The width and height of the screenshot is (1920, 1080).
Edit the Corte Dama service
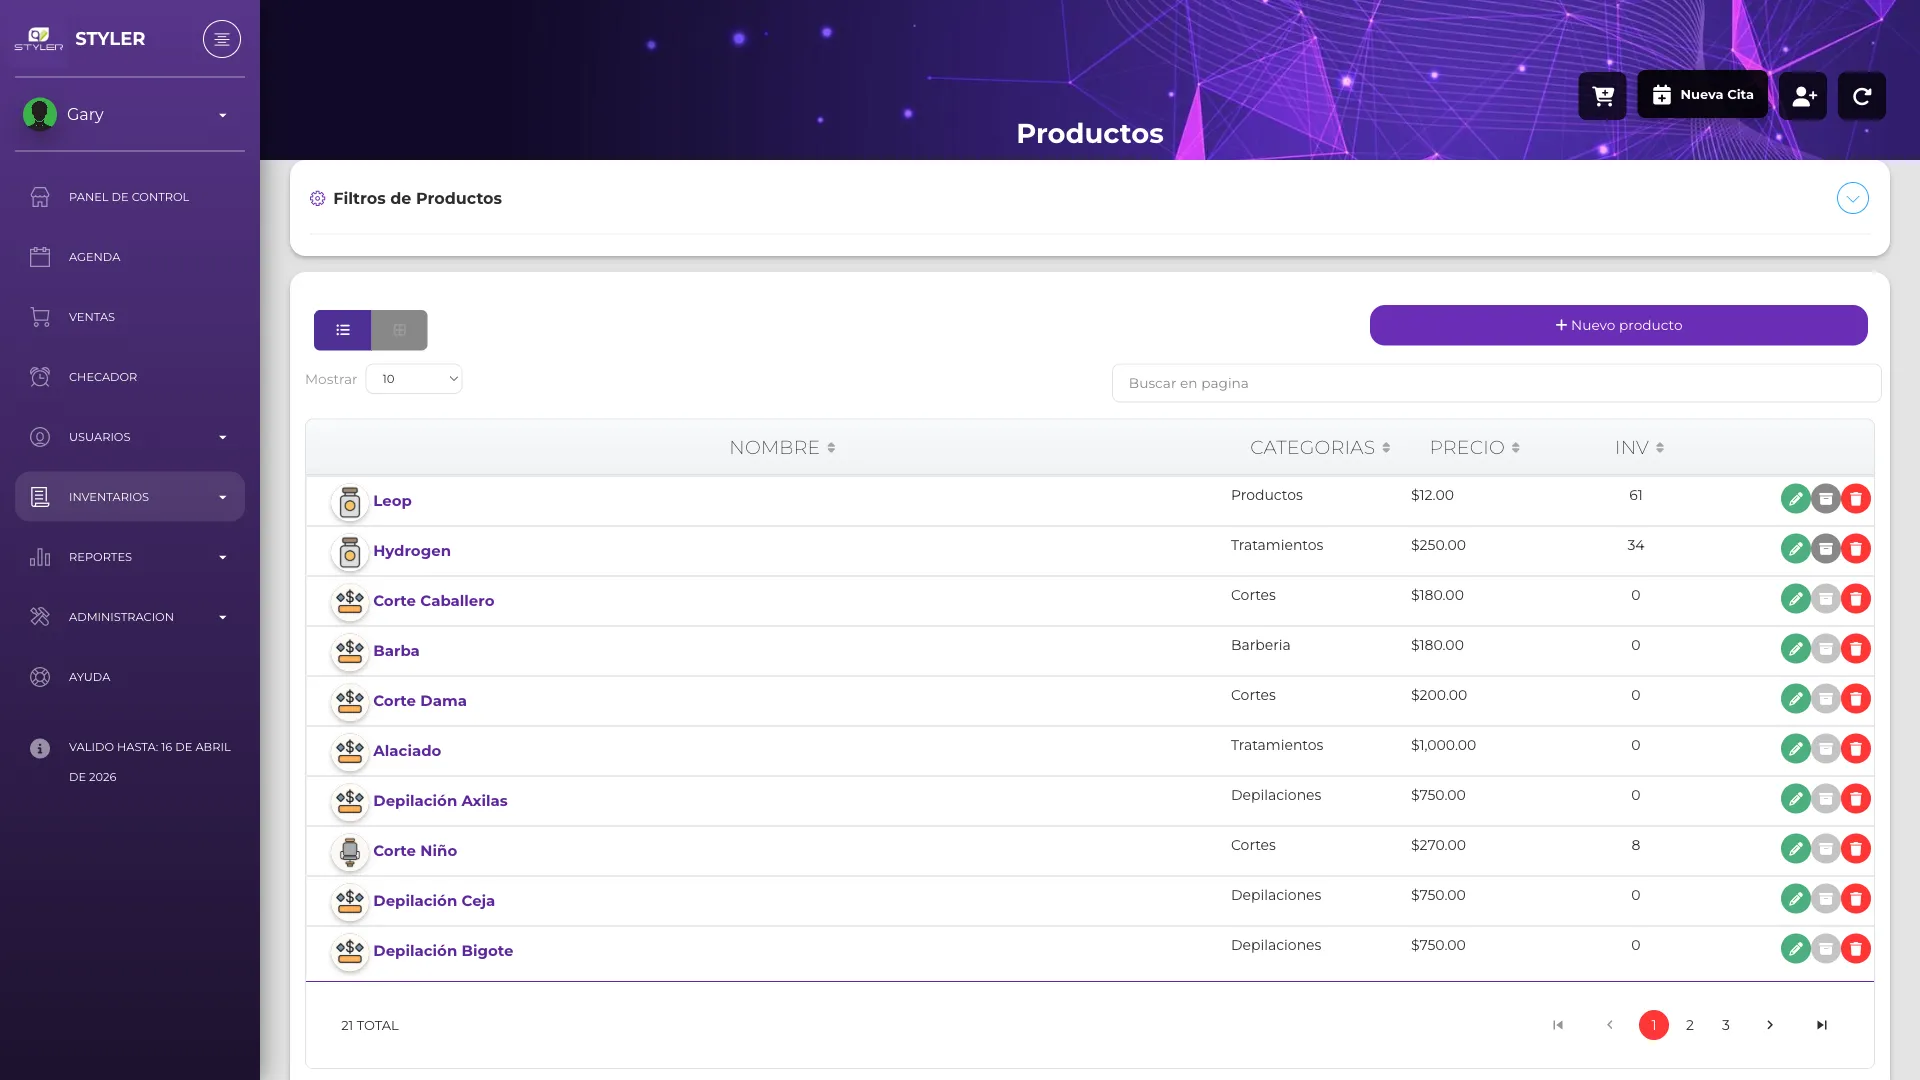1795,698
